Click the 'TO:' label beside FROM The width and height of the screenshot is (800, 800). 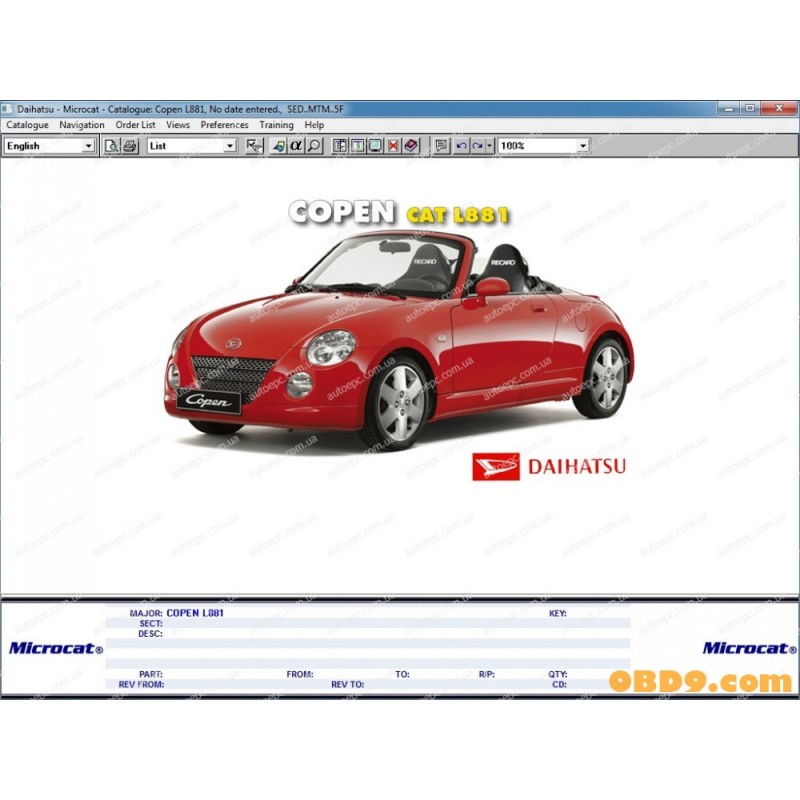pos(403,674)
